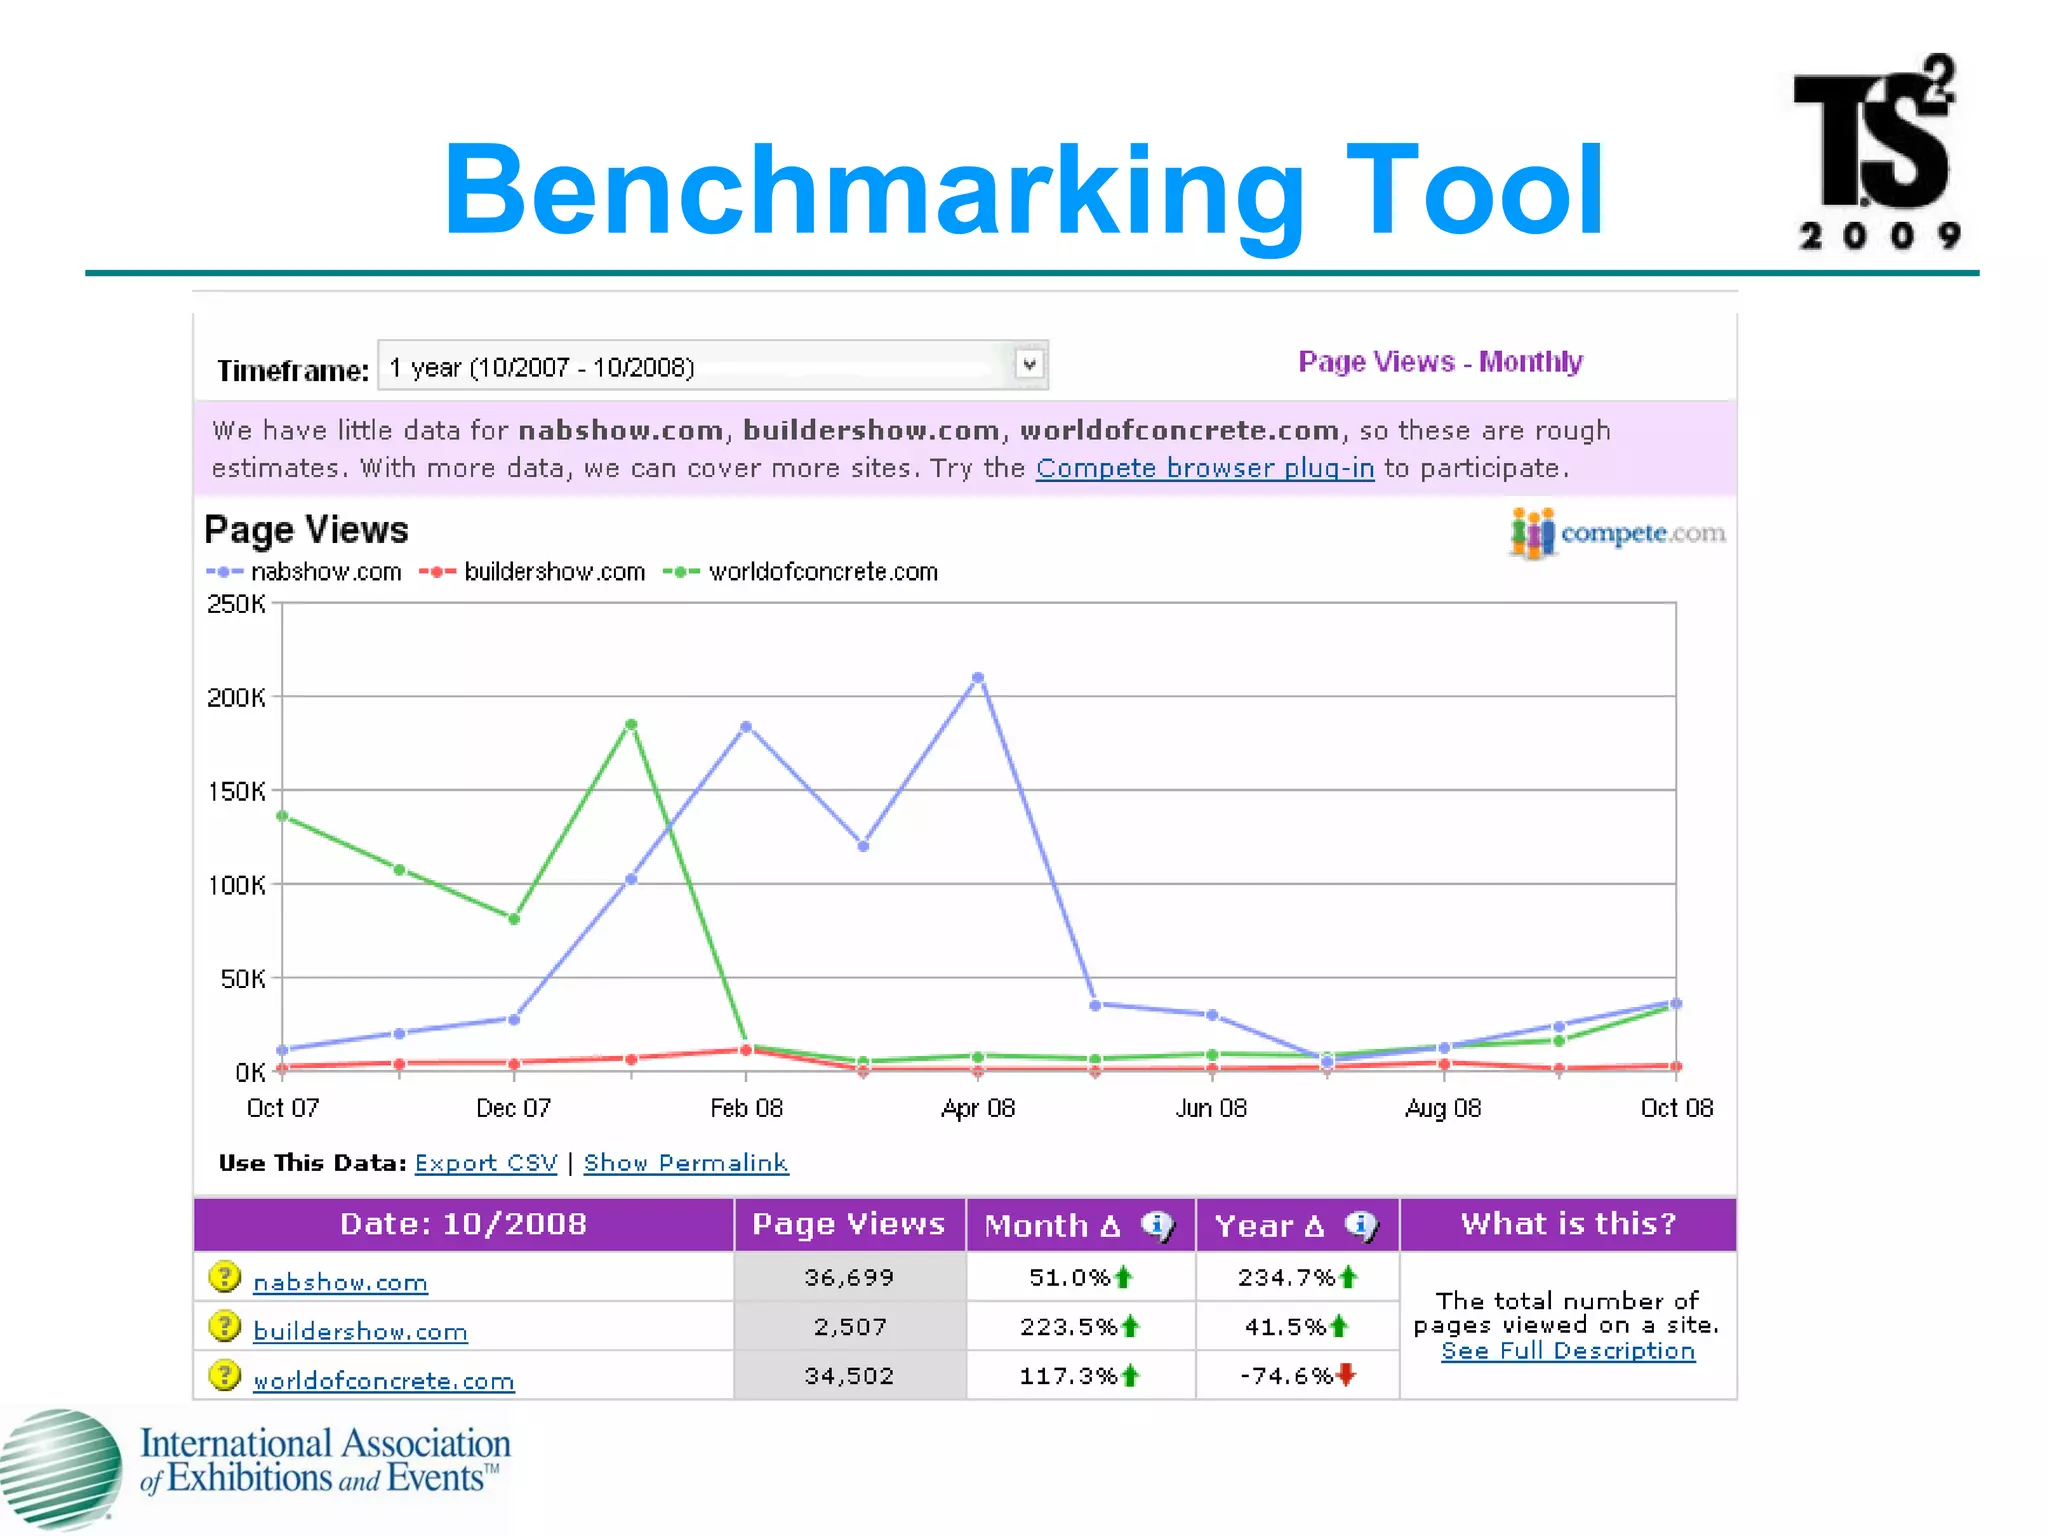2048x1536 pixels.
Task: Click See Full Description link
Action: click(x=1568, y=1351)
